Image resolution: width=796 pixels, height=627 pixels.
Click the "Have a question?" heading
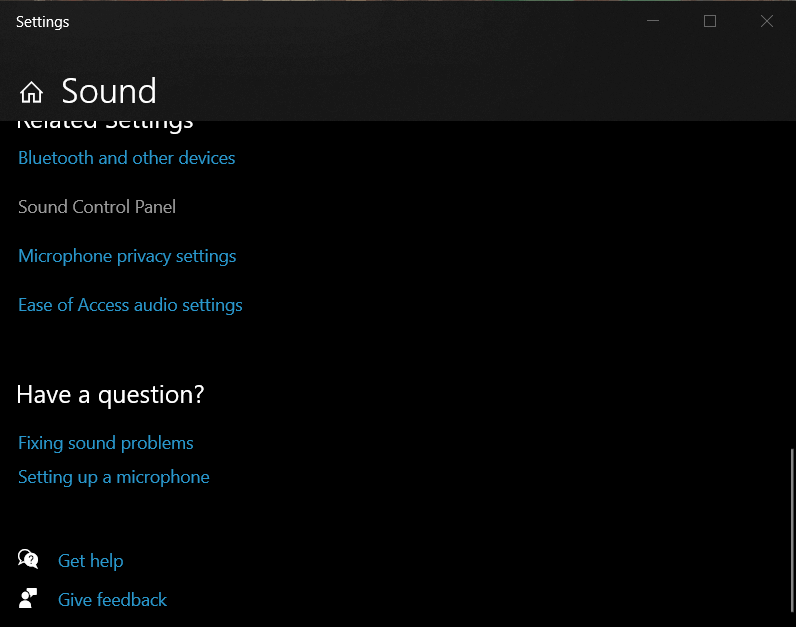pyautogui.click(x=110, y=395)
